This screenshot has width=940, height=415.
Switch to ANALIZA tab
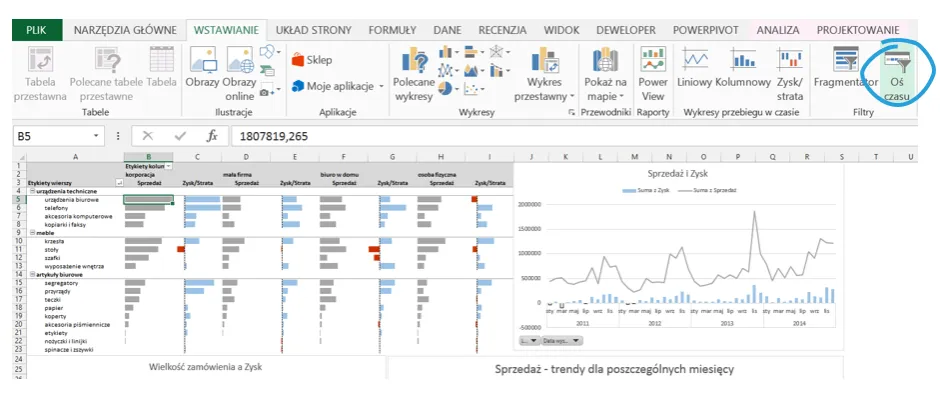tap(778, 29)
